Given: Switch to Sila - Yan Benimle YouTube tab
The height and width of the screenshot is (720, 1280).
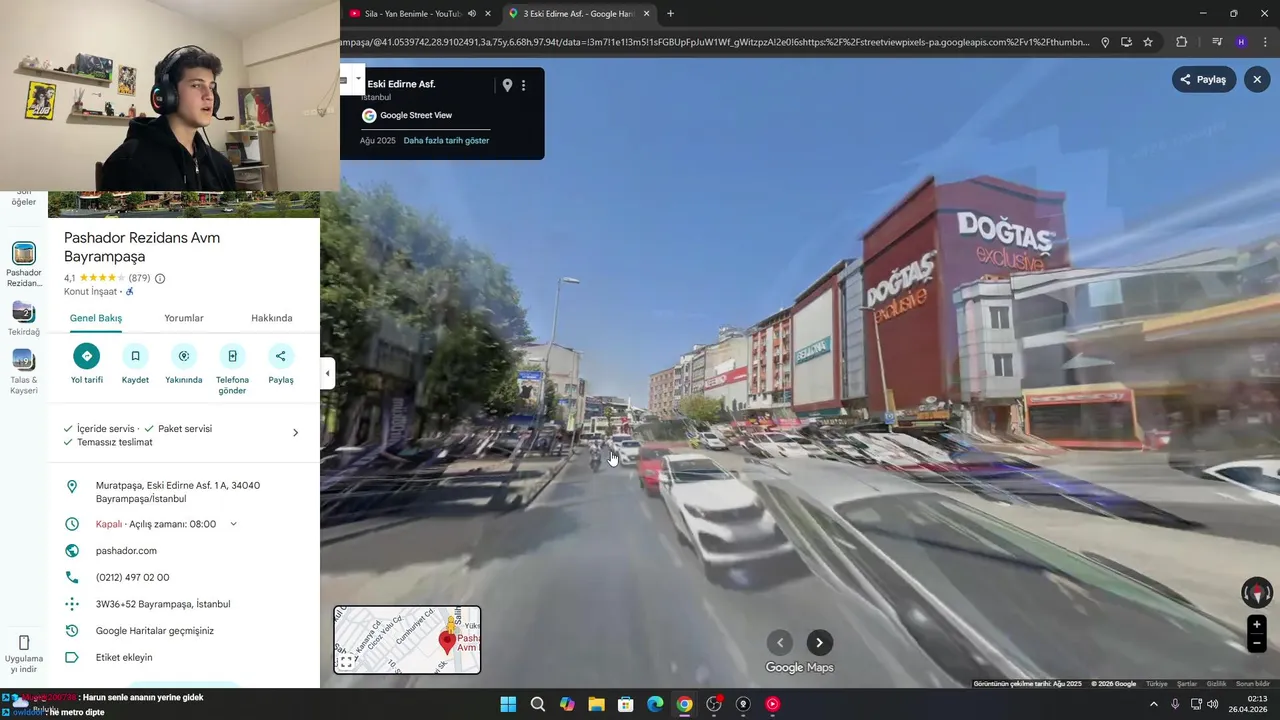Looking at the screenshot, I should pyautogui.click(x=412, y=14).
